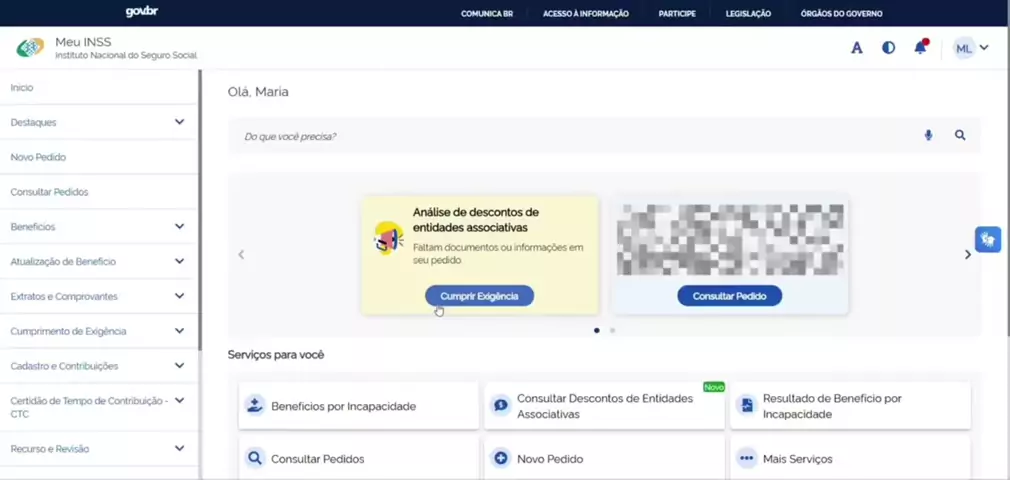Click the Consultar Pedido button
Viewport: 1010px width, 480px height.
(x=729, y=296)
